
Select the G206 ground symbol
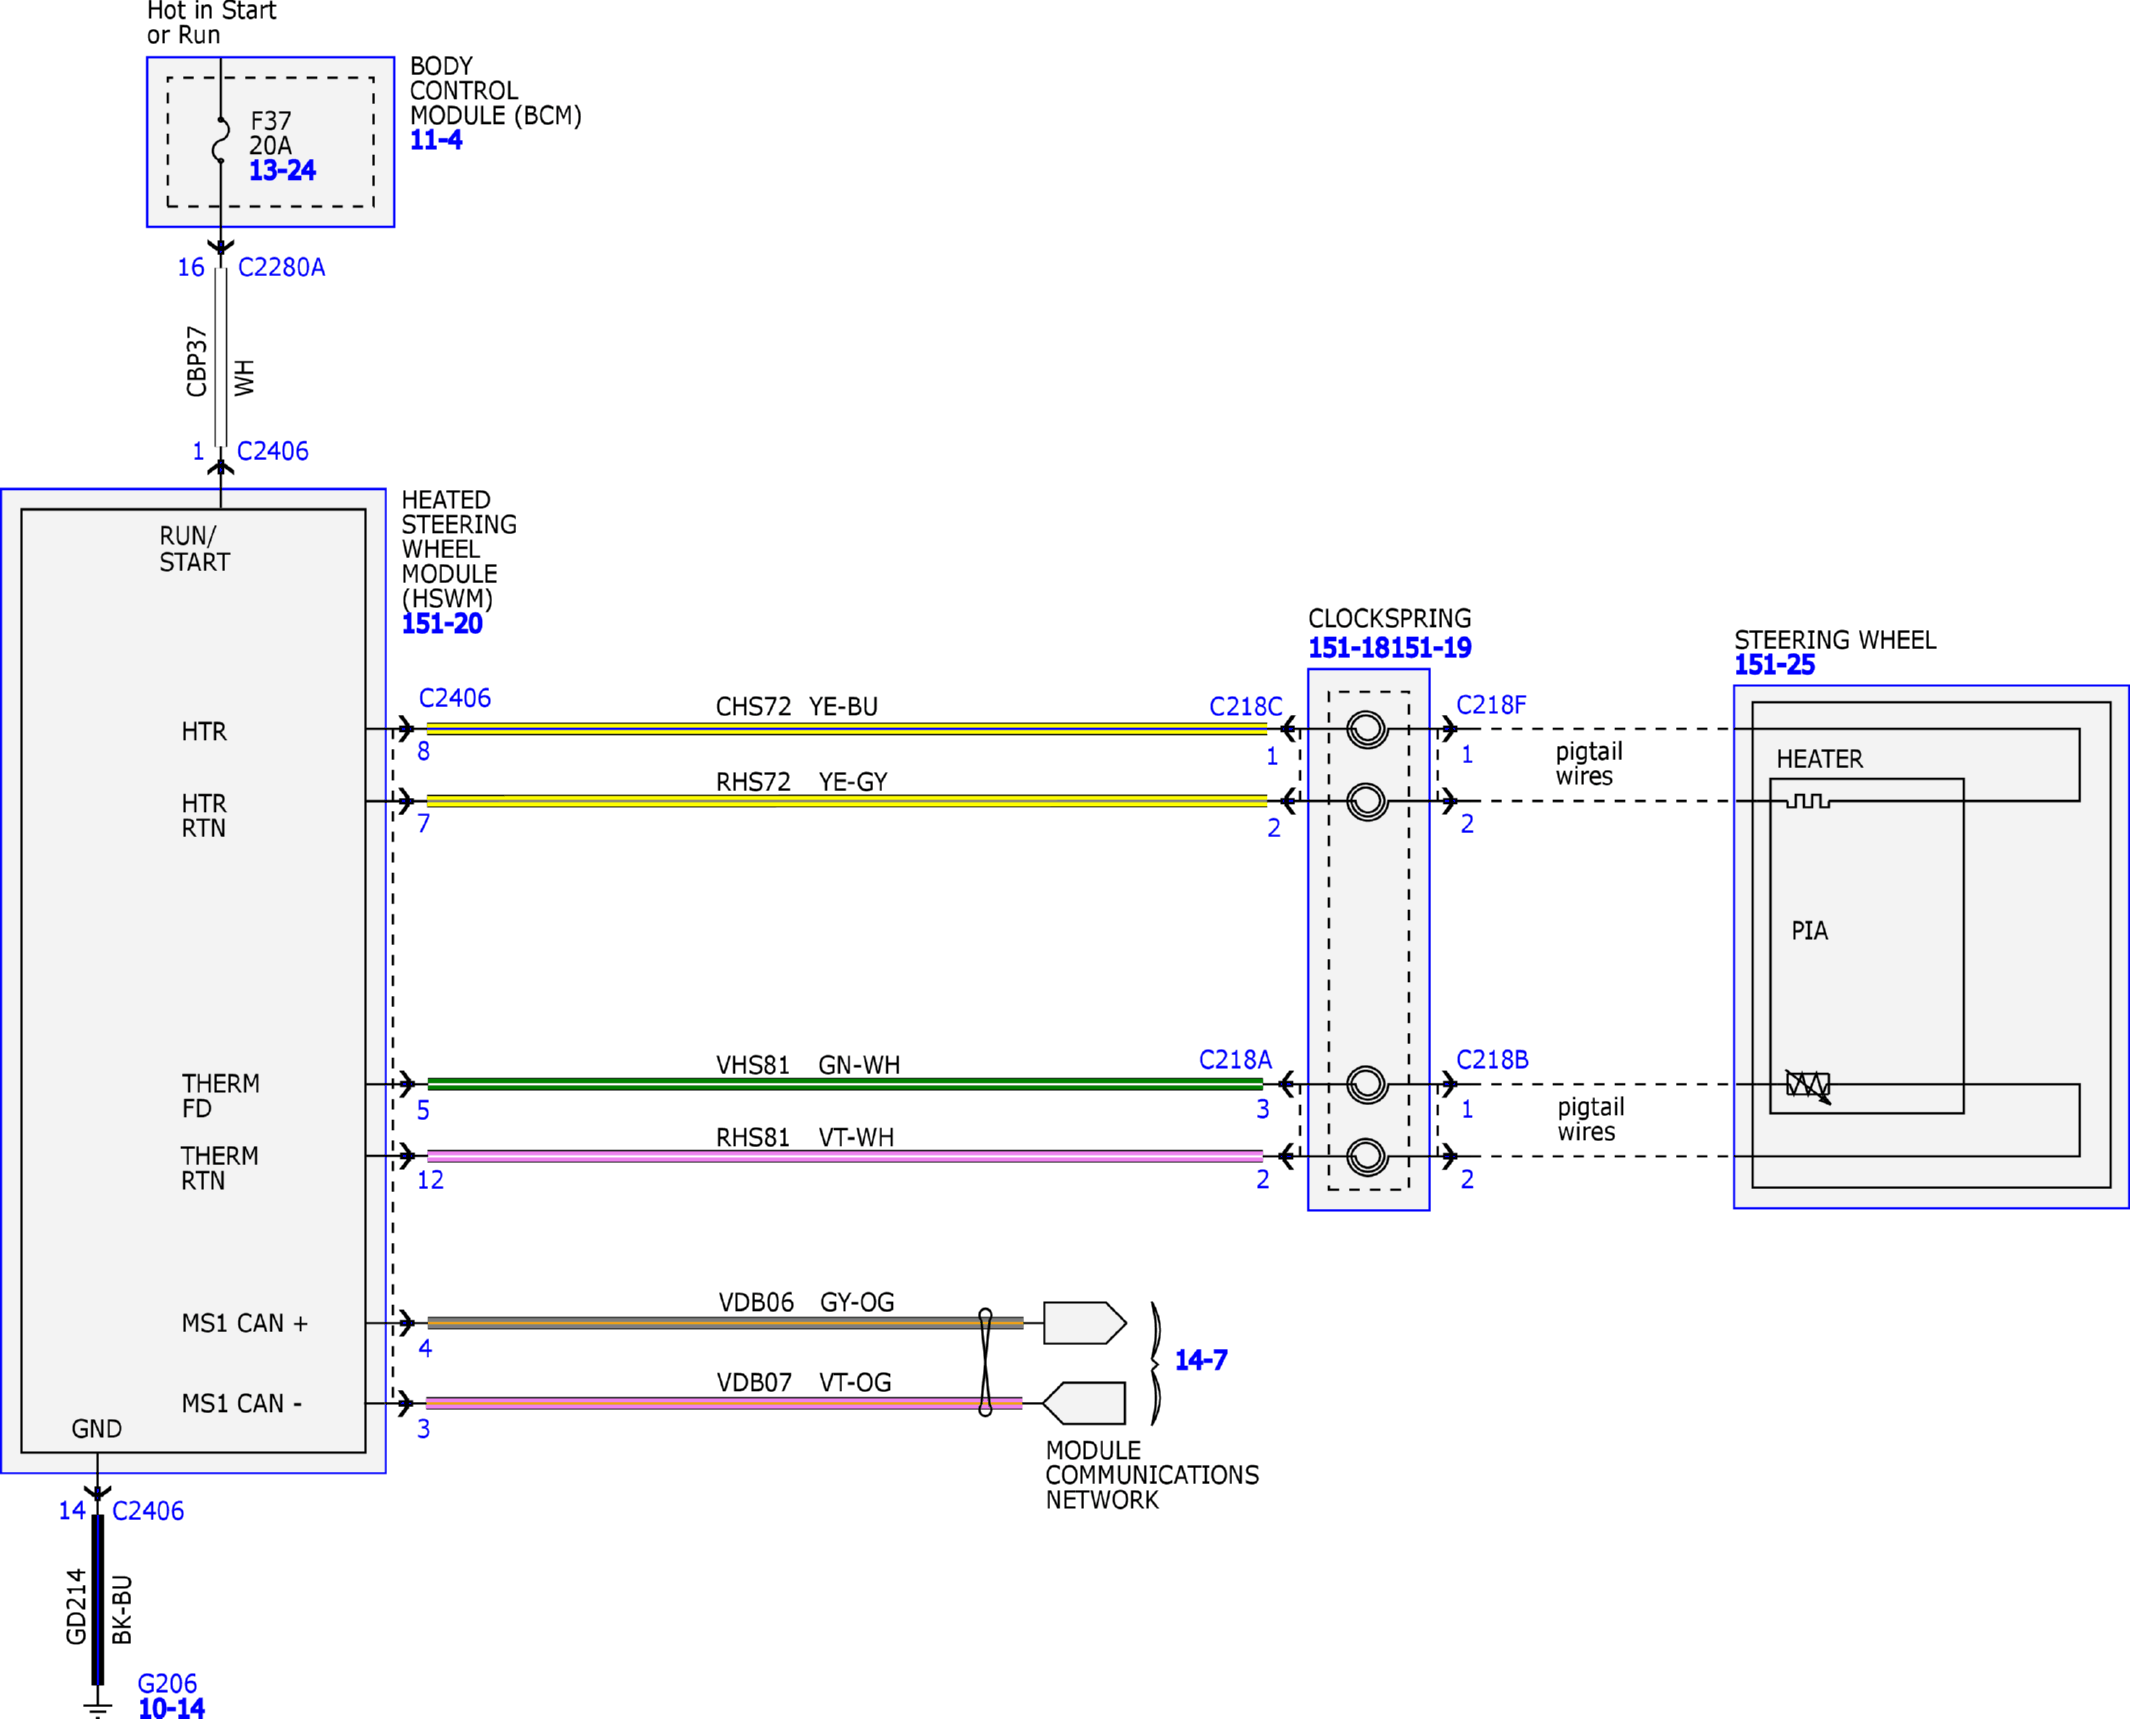click(x=97, y=1704)
